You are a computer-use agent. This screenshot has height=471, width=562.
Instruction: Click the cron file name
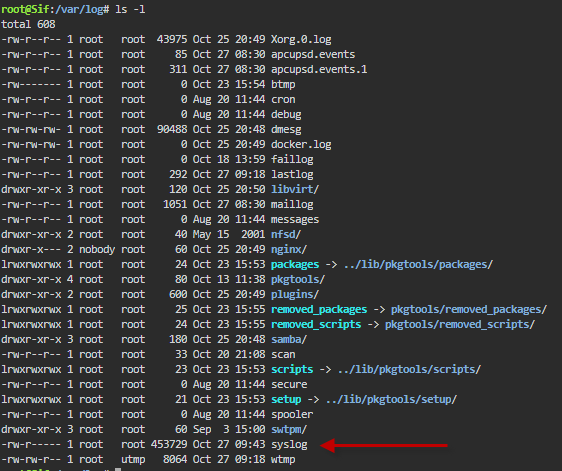click(283, 99)
